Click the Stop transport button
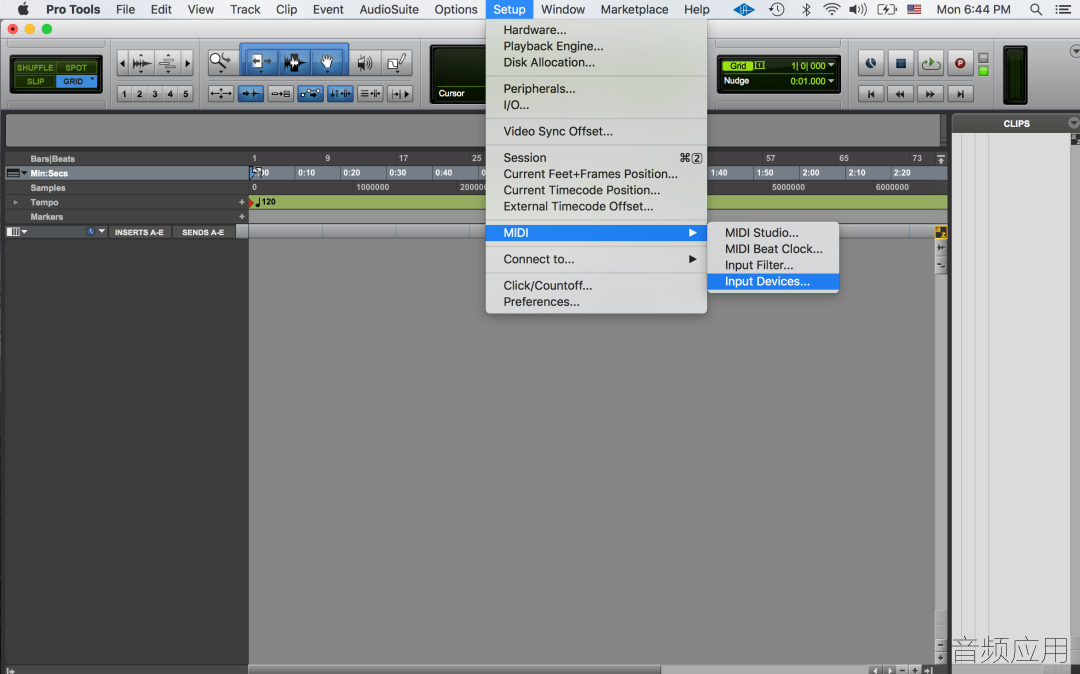 (x=900, y=63)
